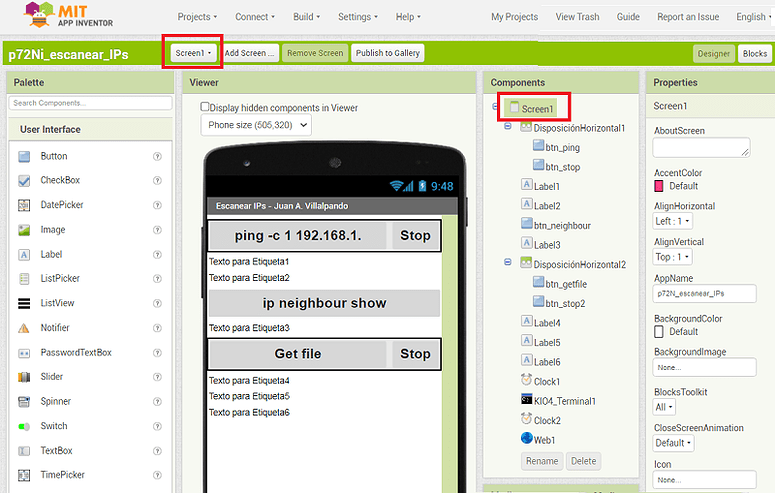
Task: Click the Icon None field
Action: click(704, 480)
